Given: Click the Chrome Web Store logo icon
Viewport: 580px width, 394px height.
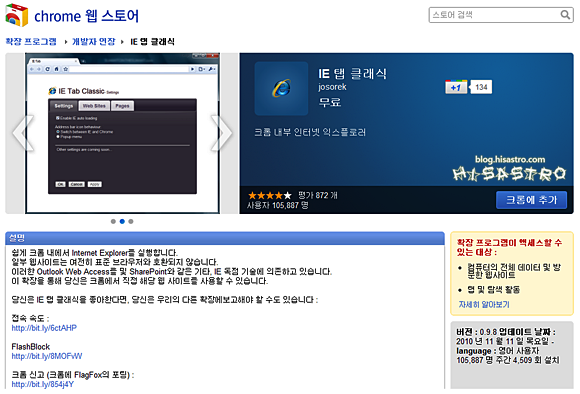Looking at the screenshot, I should tap(17, 15).
